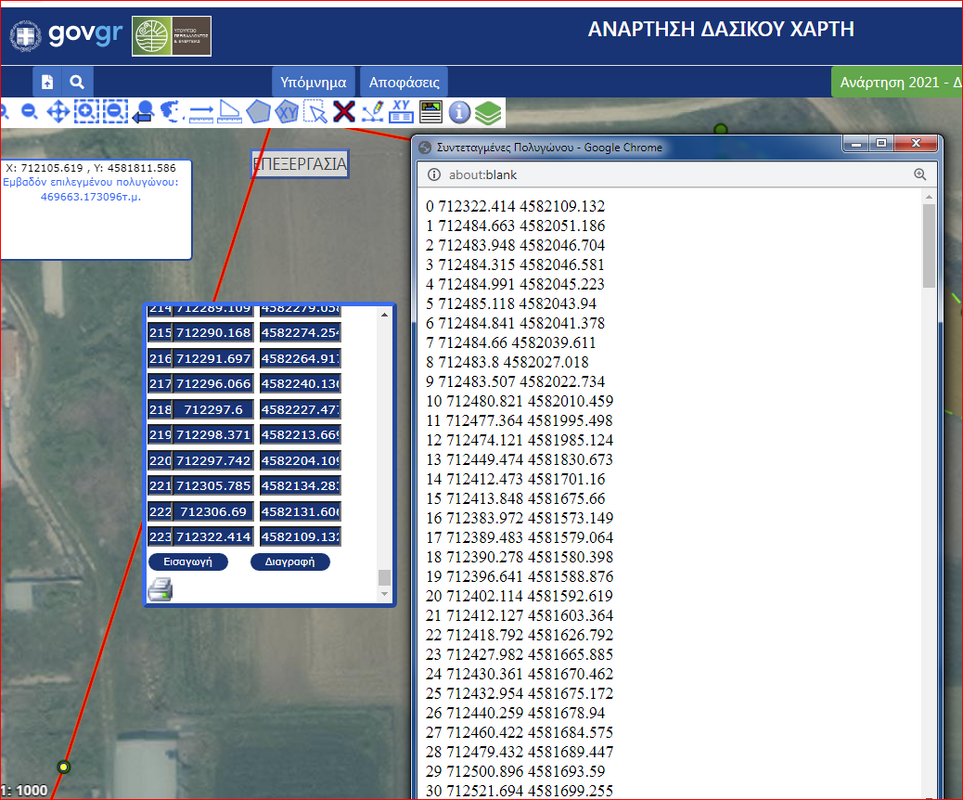Select the pan (move map) tool
Screen dimensions: 963x800
(x=58, y=112)
